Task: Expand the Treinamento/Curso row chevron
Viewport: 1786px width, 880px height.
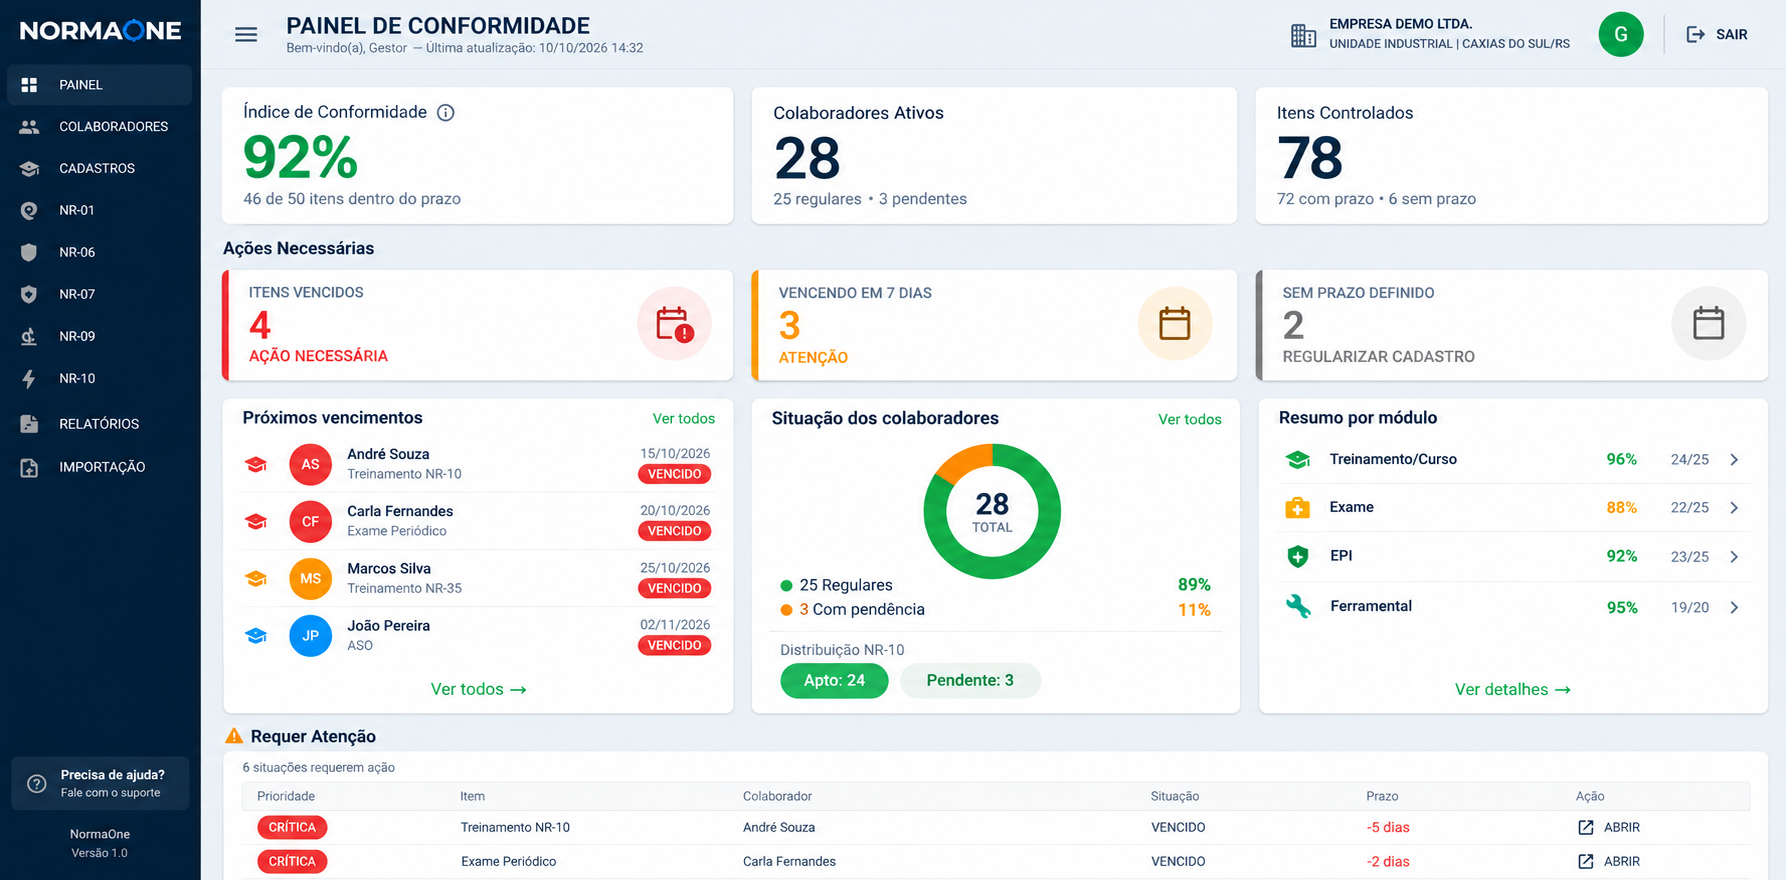Action: (1734, 460)
